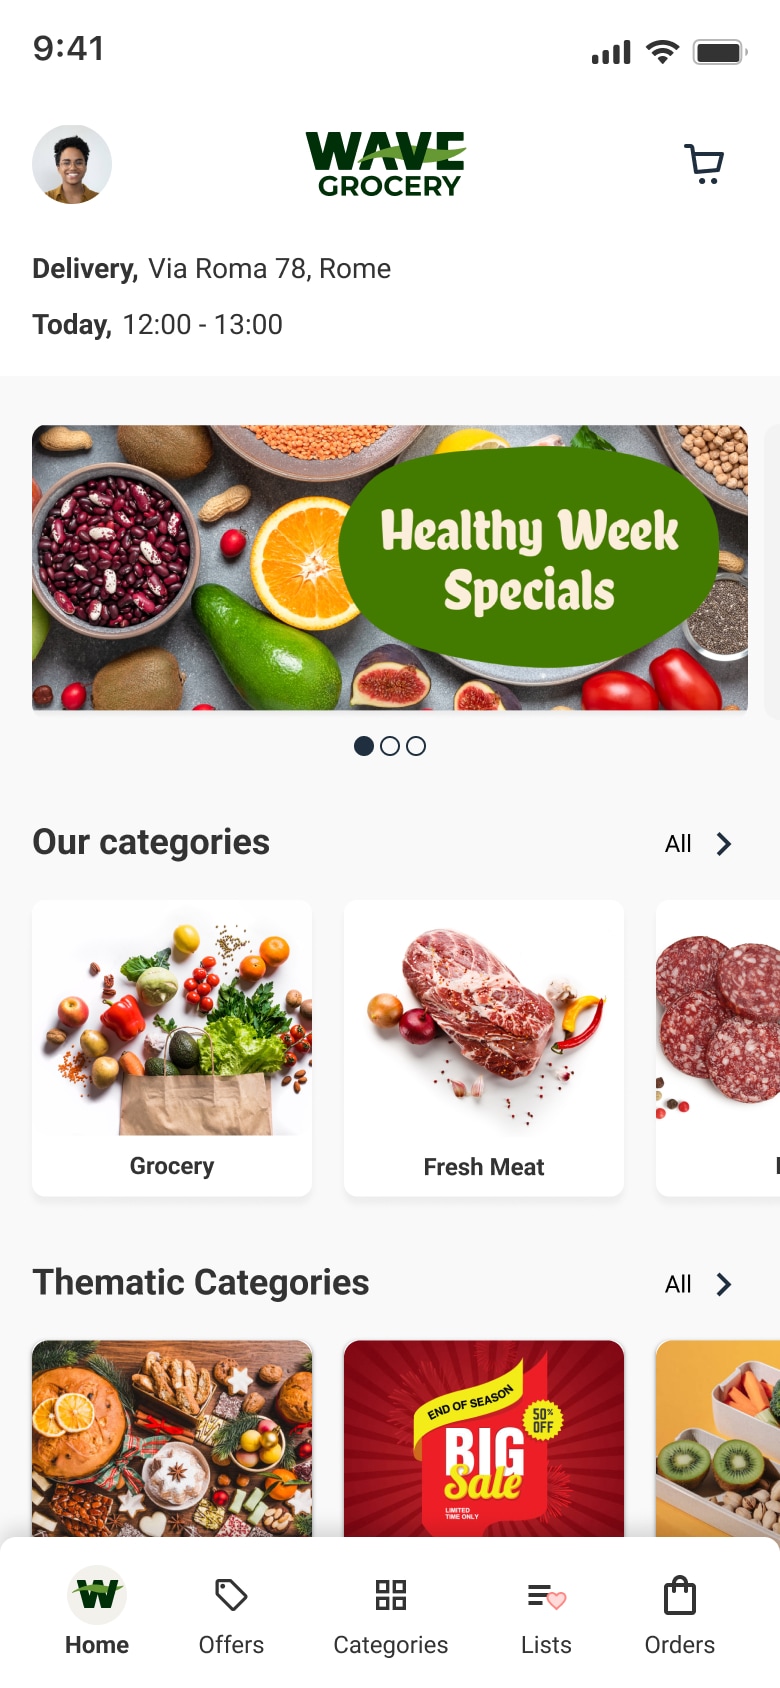Image resolution: width=780 pixels, height=1688 pixels.
Task: Tap All link beside Our categories
Action: click(678, 844)
